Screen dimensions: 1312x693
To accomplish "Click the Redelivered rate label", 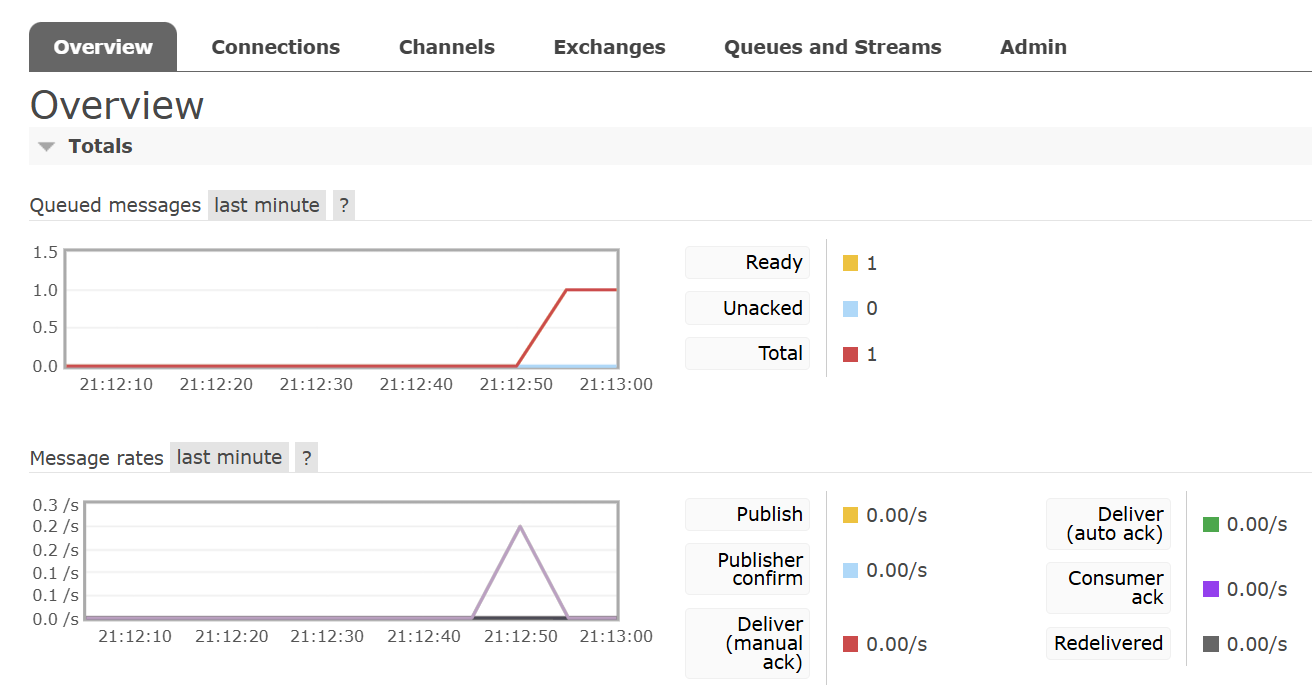I will 1108,643.
